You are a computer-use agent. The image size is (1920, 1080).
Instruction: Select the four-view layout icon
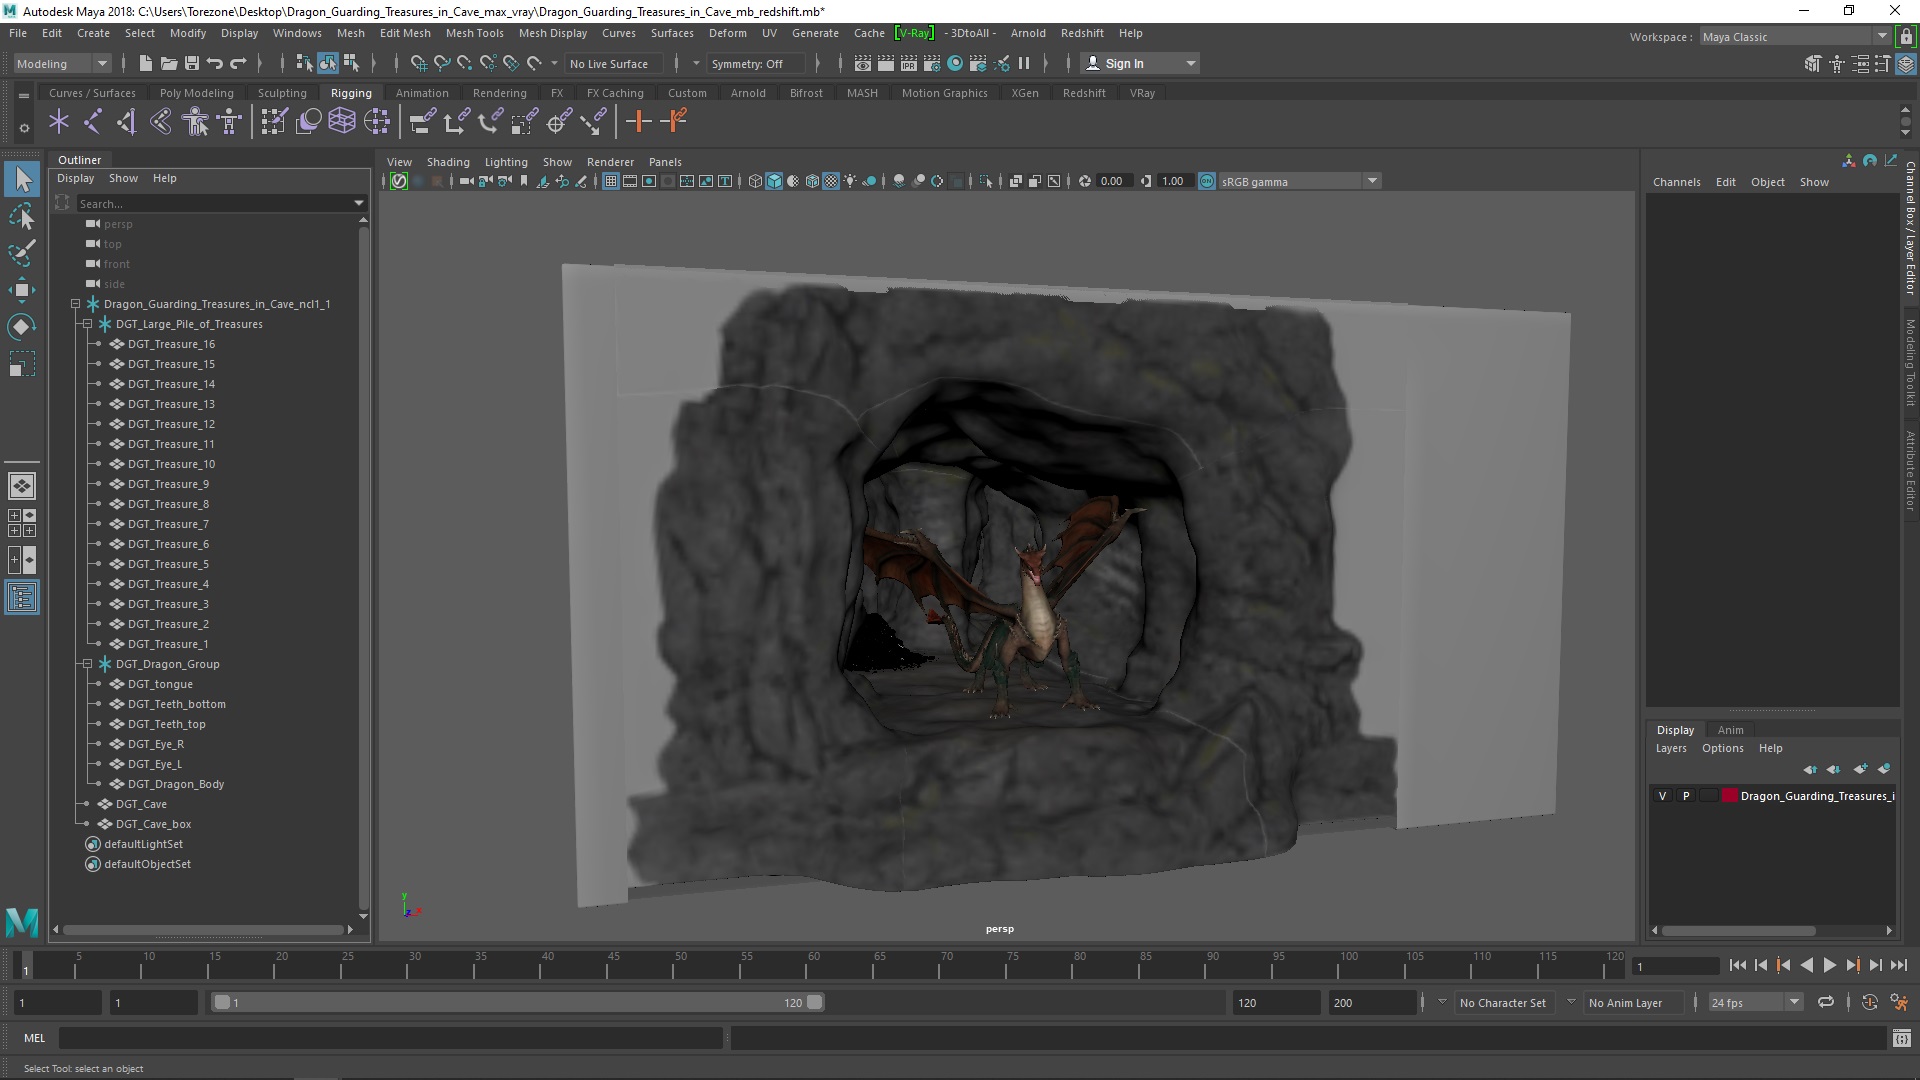(22, 523)
